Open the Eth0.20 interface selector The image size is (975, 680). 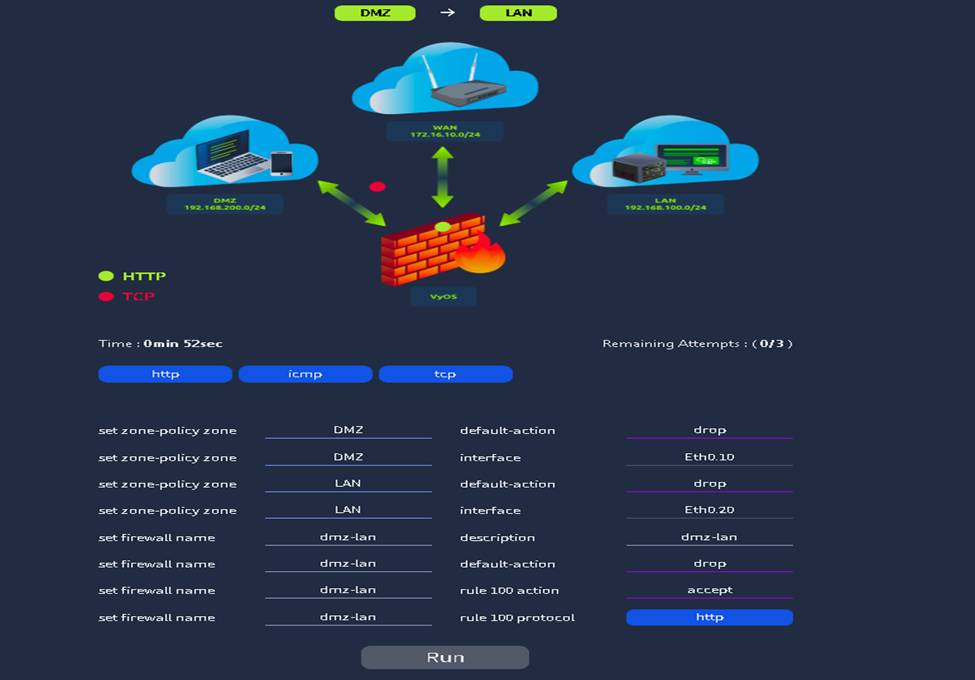pyautogui.click(x=709, y=507)
